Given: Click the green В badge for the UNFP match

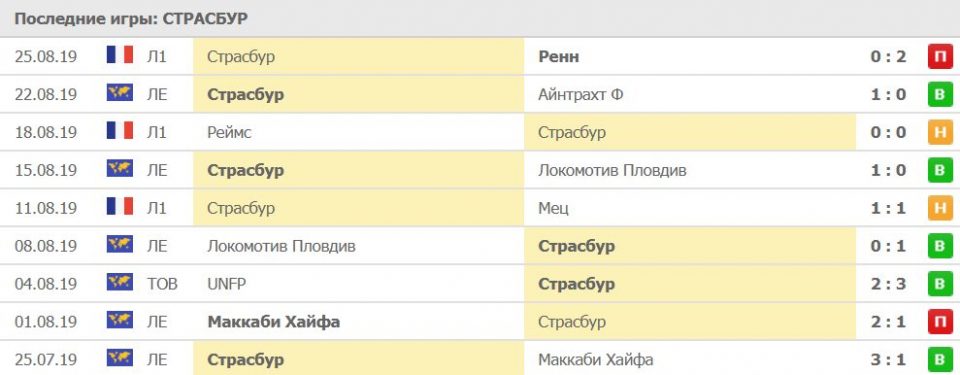Looking at the screenshot, I should coord(940,284).
